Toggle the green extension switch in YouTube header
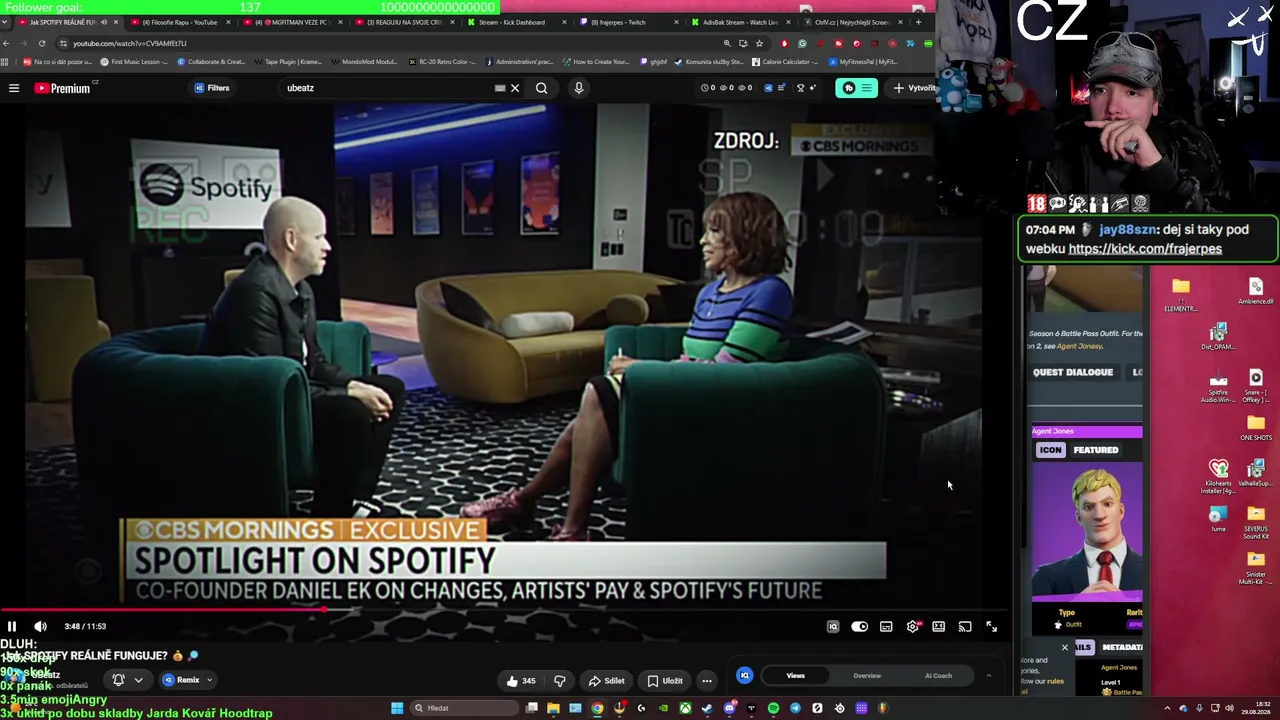The width and height of the screenshot is (1280, 720). pos(857,88)
